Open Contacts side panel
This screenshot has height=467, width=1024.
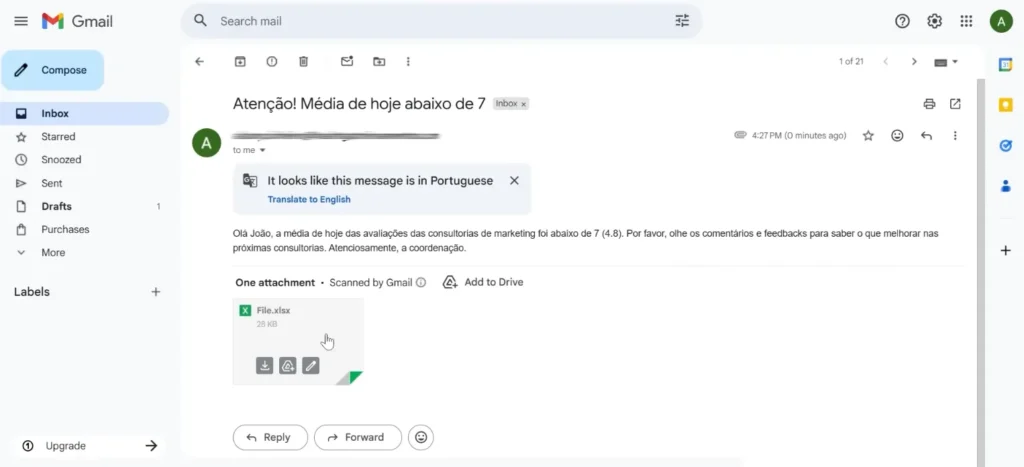tap(1006, 187)
